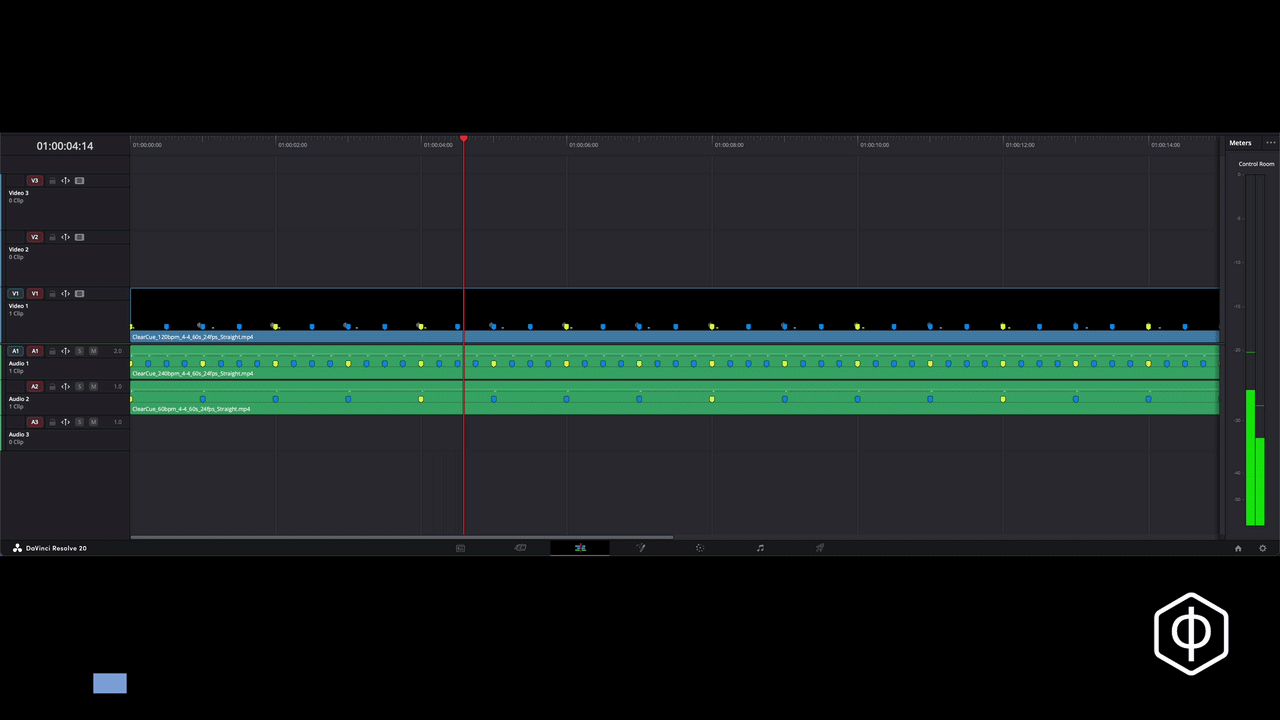Open the Meters panel options menu
This screenshot has height=720, width=1280.
(x=1270, y=143)
